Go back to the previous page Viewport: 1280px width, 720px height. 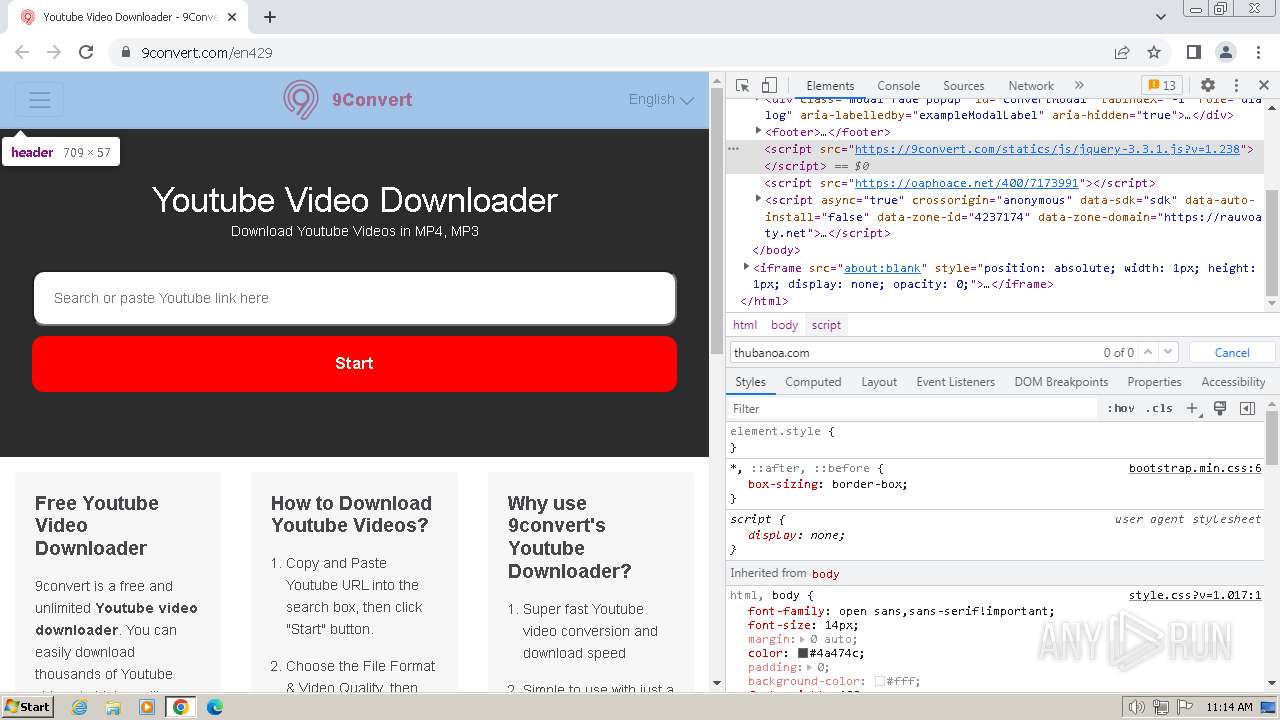(22, 52)
